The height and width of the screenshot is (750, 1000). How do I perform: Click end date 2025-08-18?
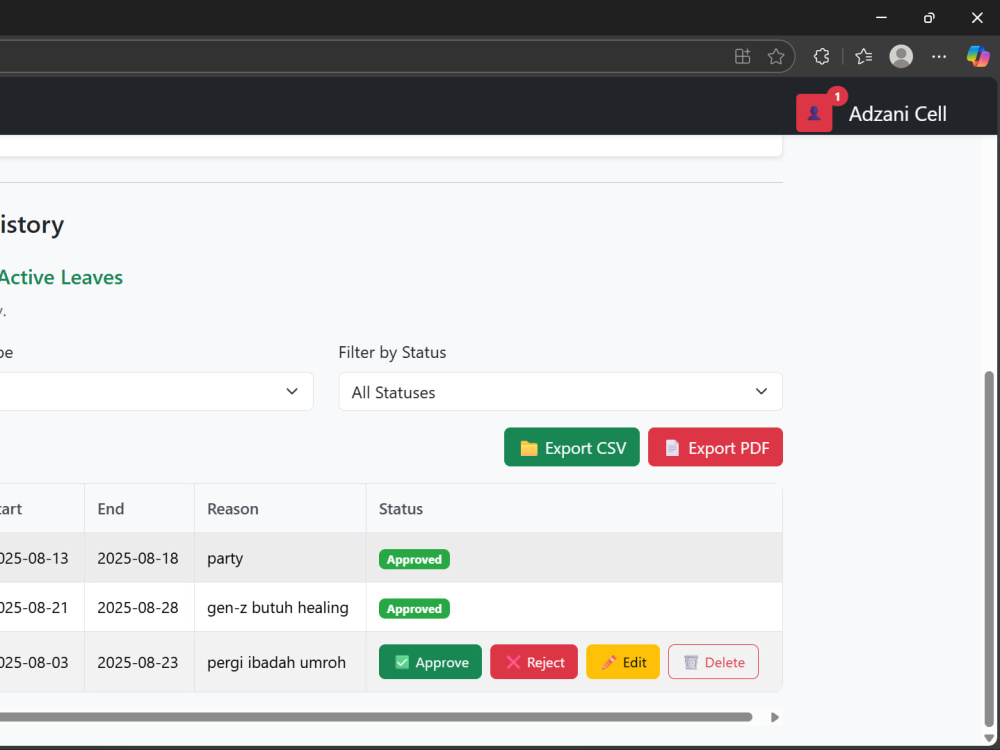click(138, 558)
